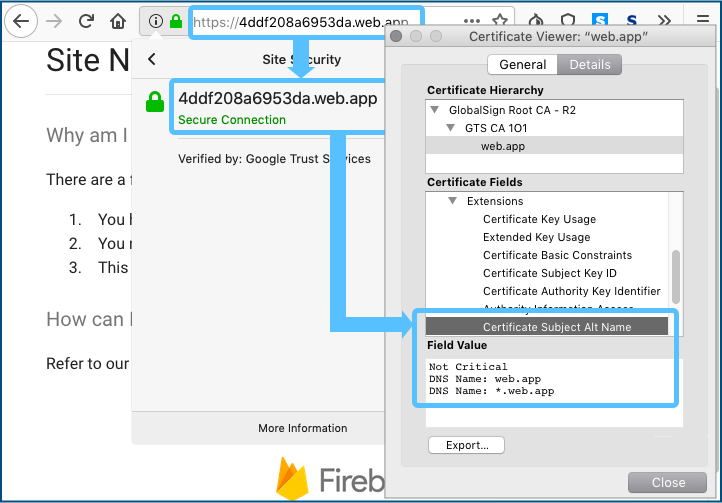722x503 pixels.
Task: Open the page actions three-dot menu
Action: pos(472,21)
